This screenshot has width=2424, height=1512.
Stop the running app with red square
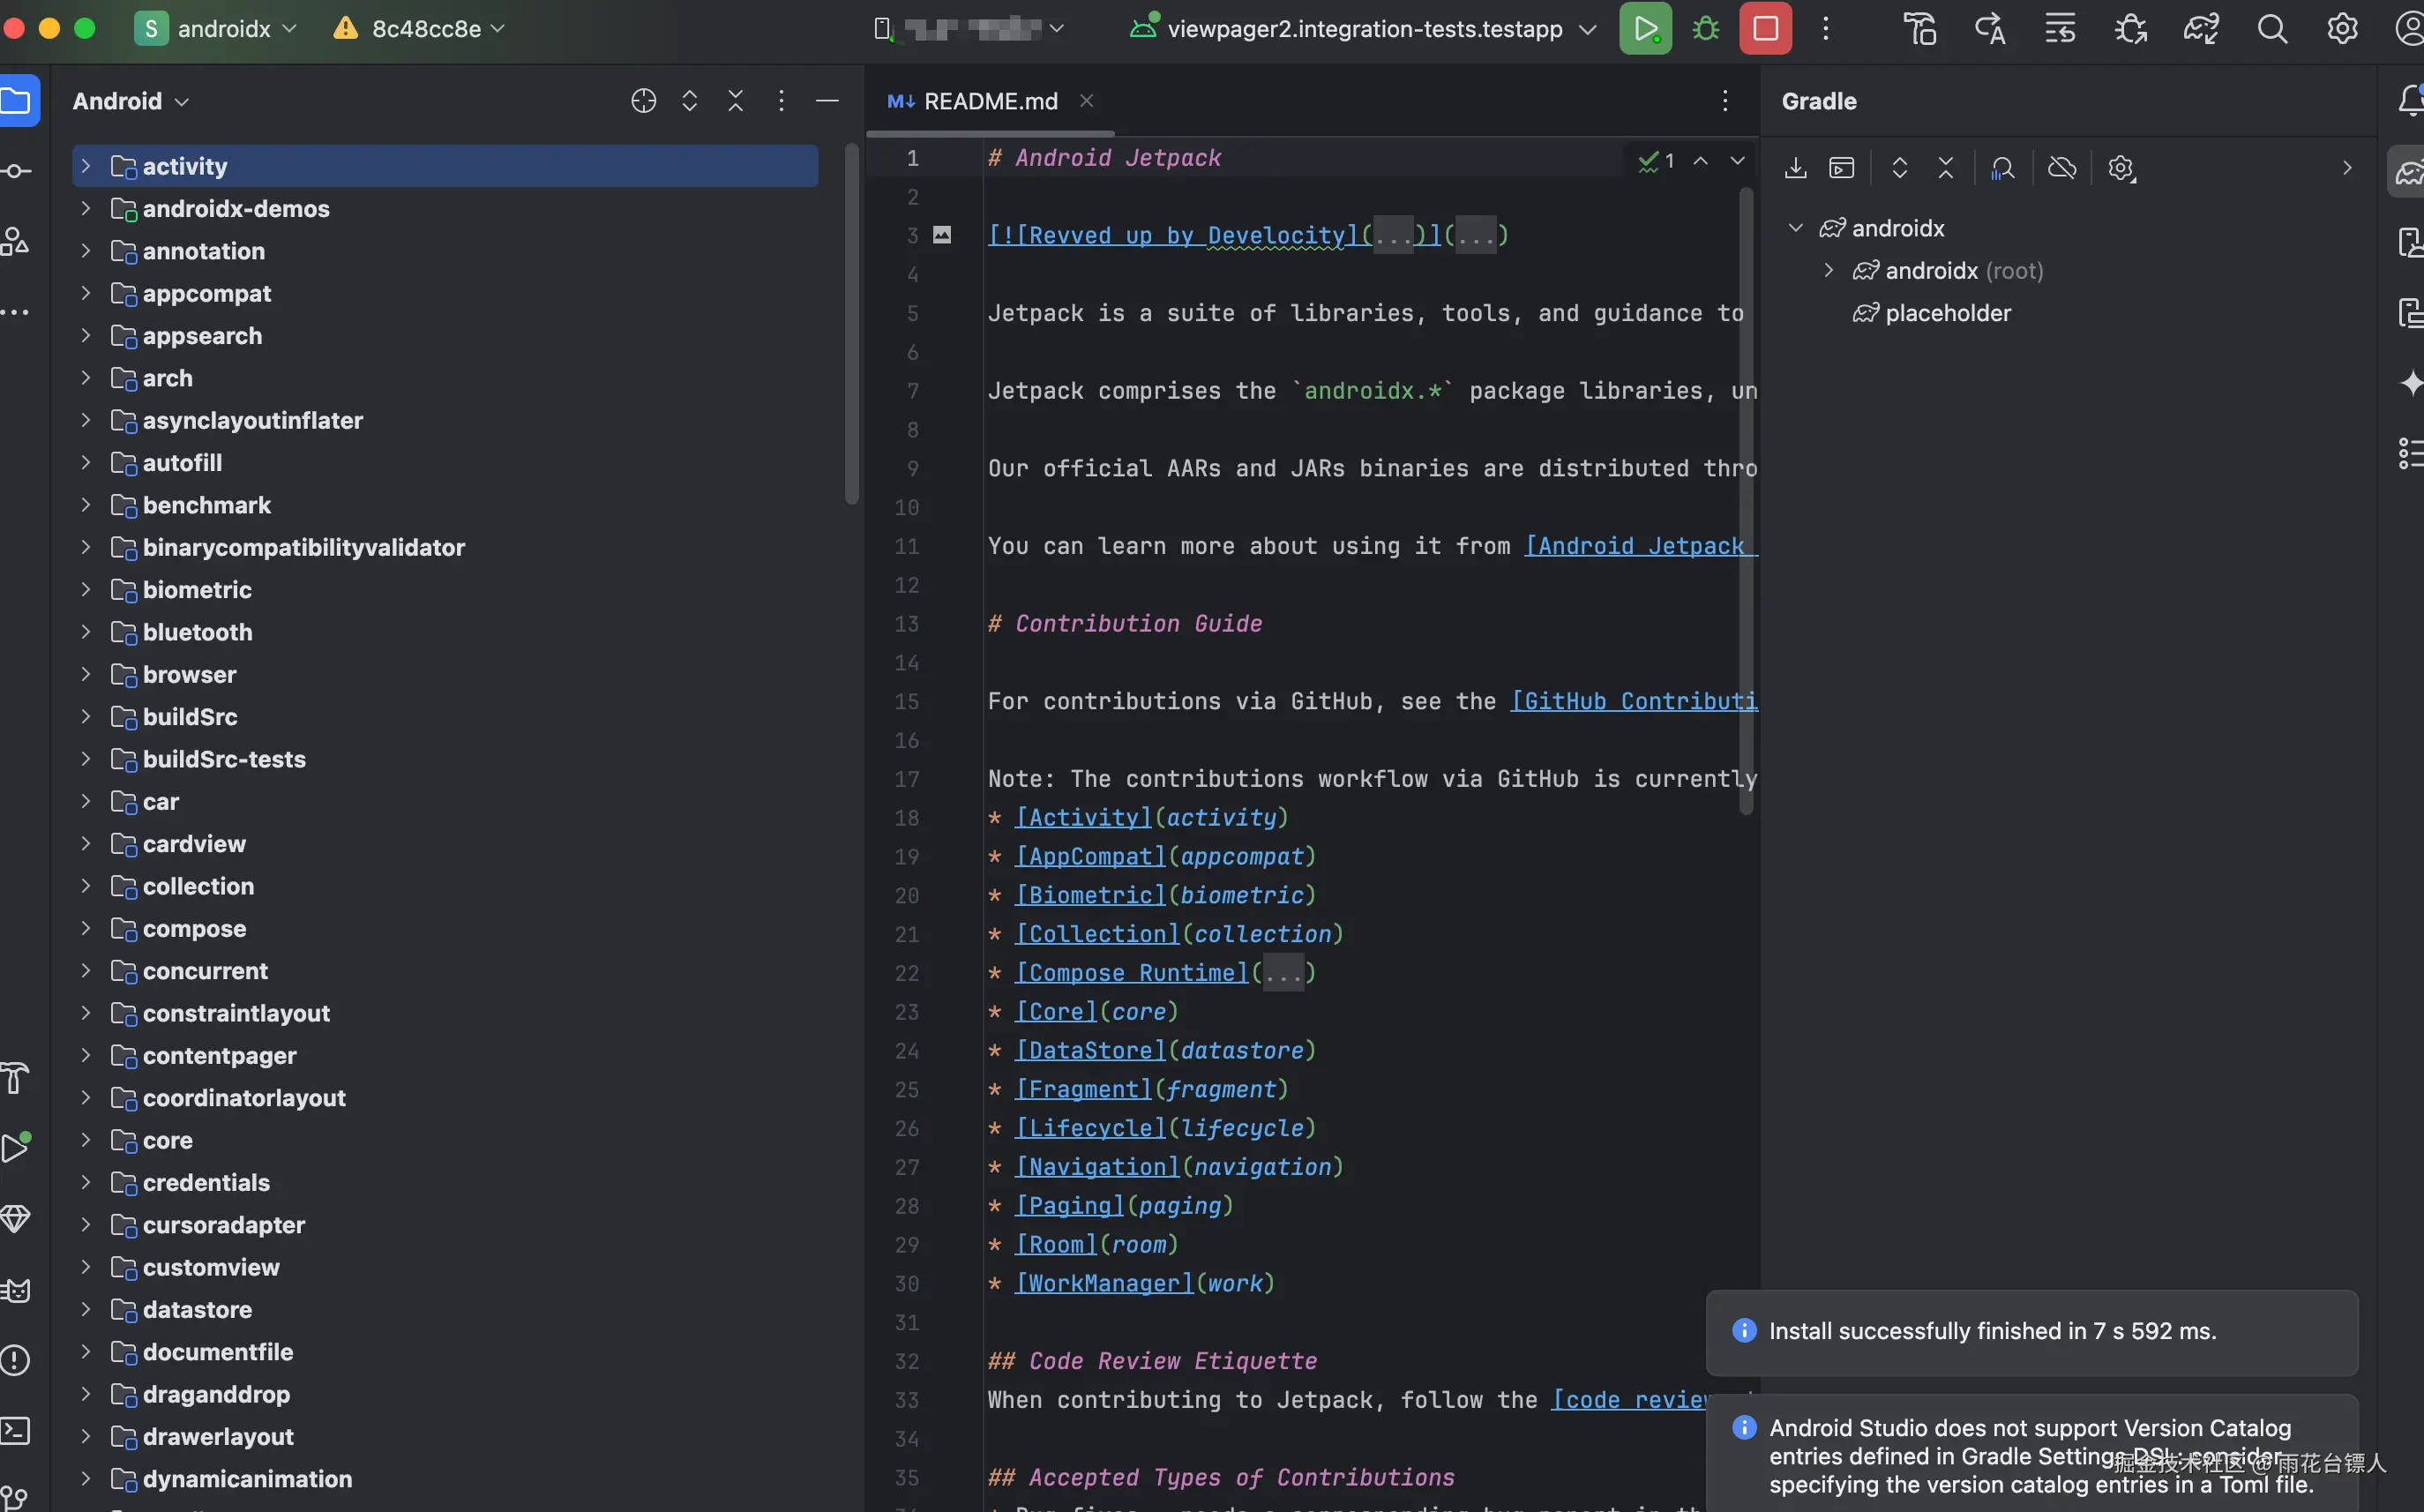[1765, 29]
